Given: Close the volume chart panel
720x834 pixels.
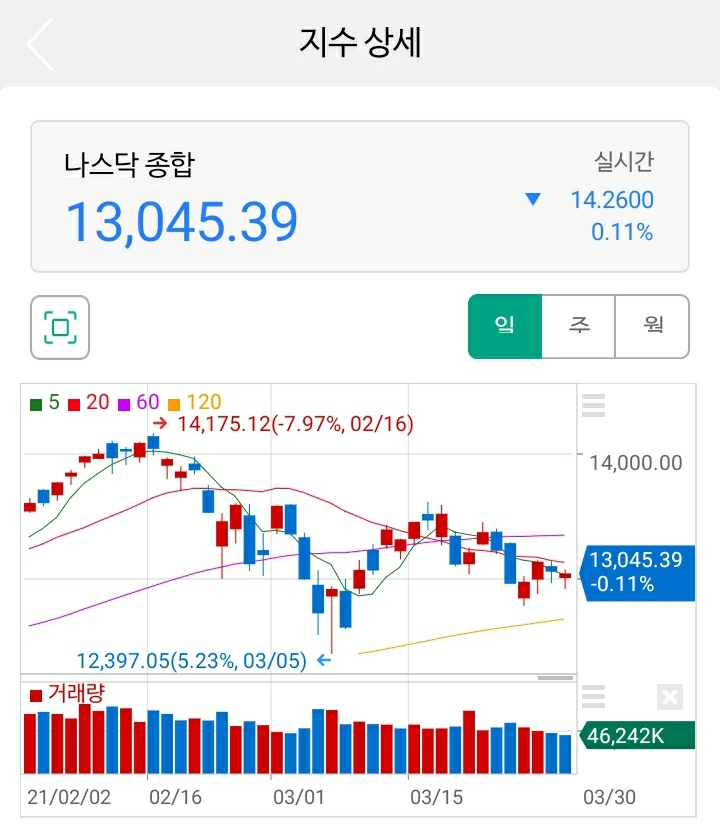Looking at the screenshot, I should click(670, 696).
